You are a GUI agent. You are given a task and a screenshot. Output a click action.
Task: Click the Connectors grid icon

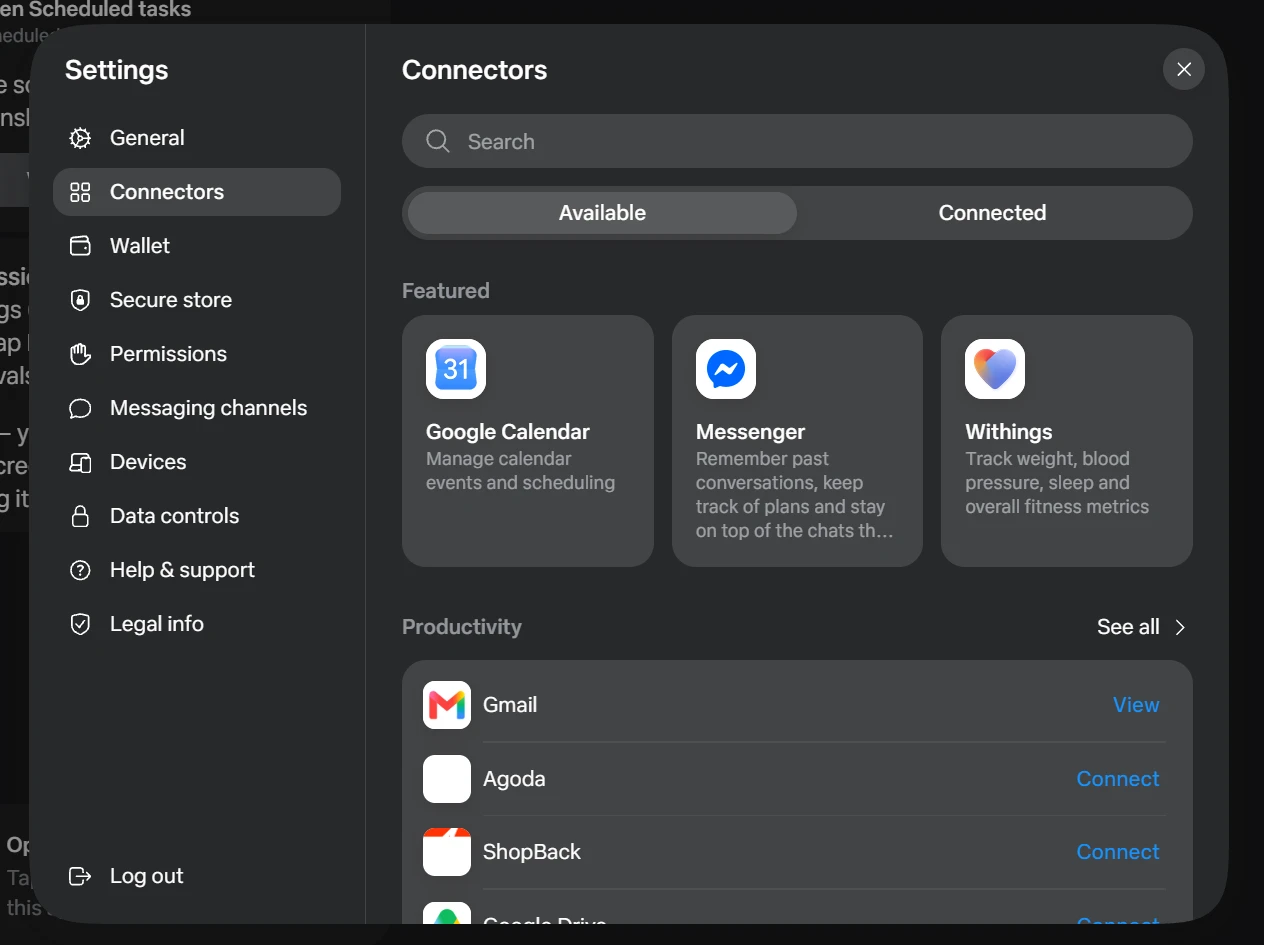[x=80, y=192]
